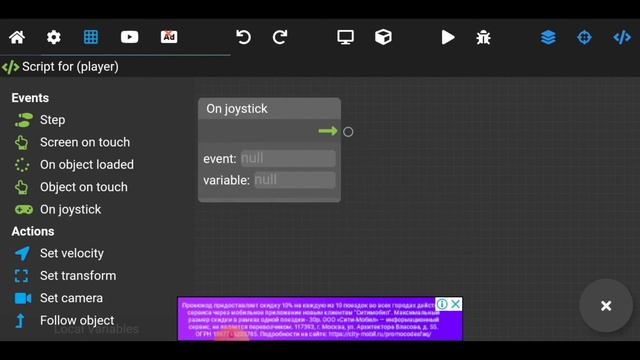Add the Step event
The image size is (640, 360).
(x=52, y=120)
